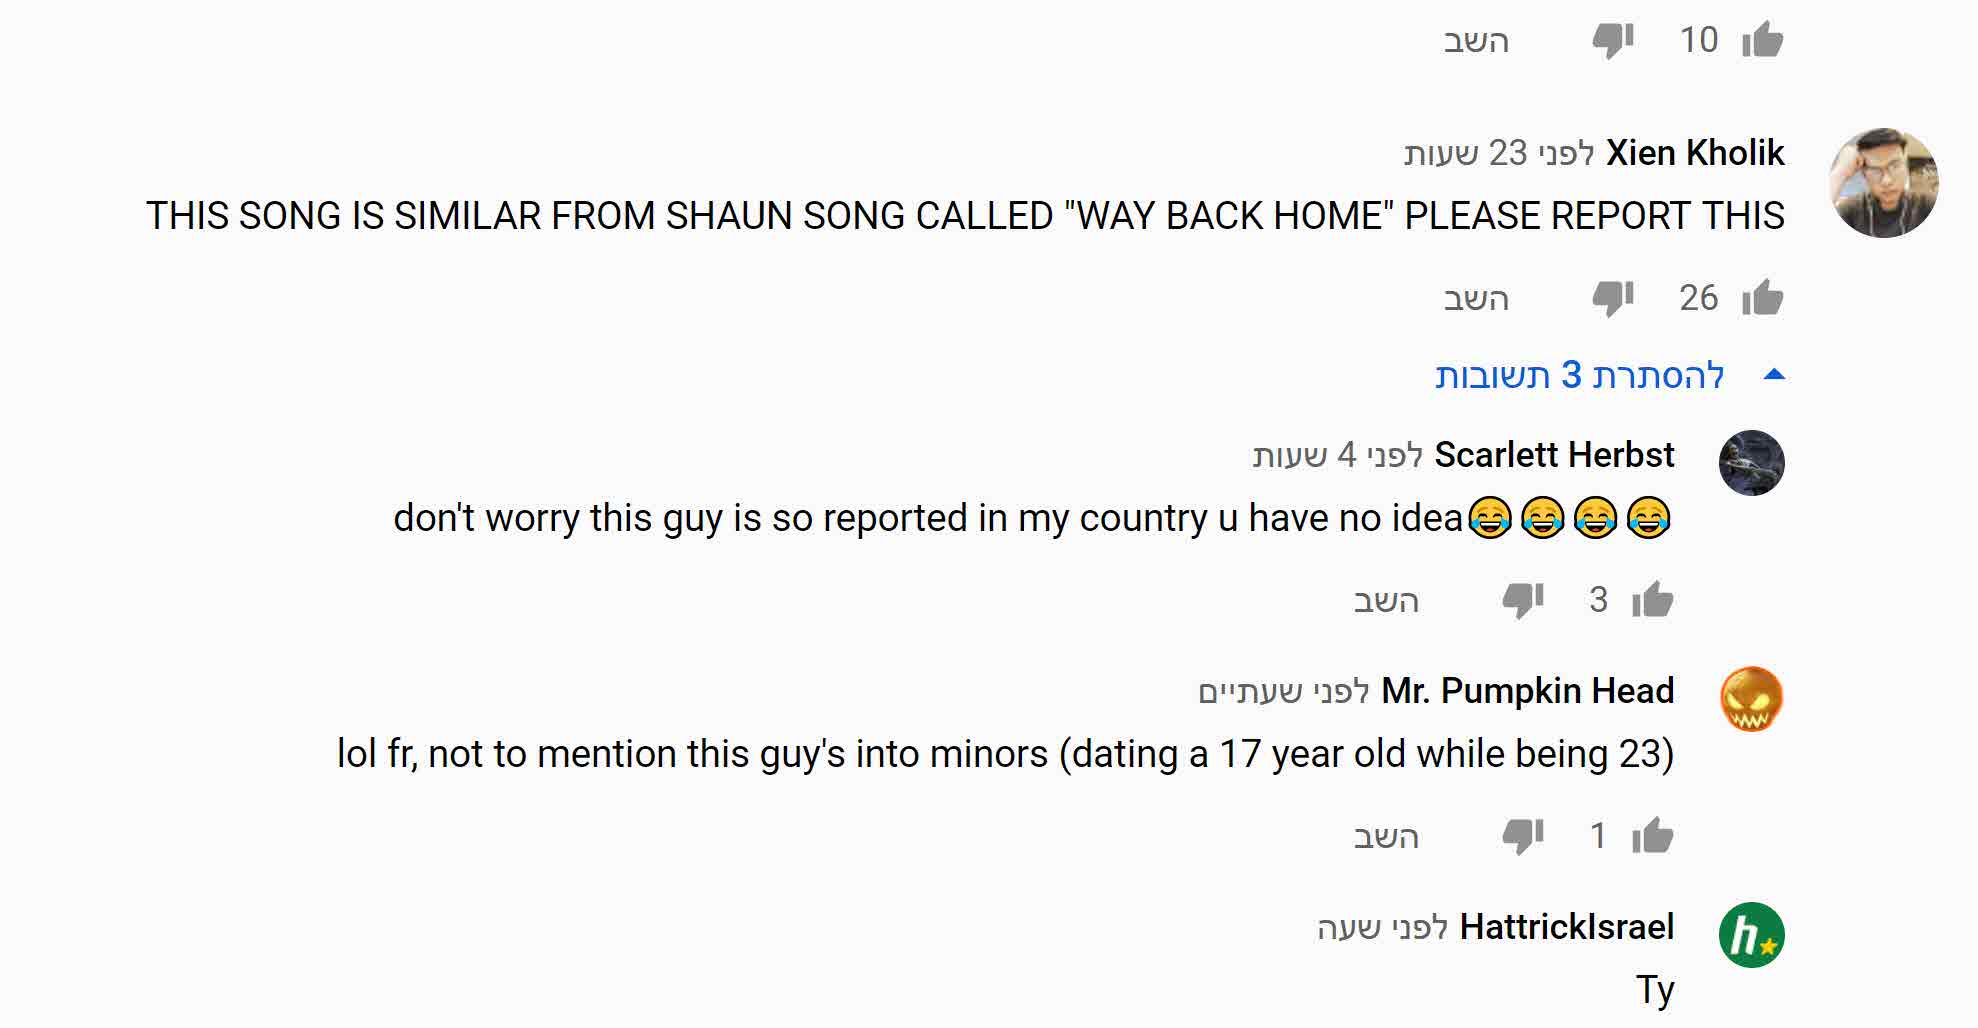Collapse the 3 replies thread

tap(1580, 376)
